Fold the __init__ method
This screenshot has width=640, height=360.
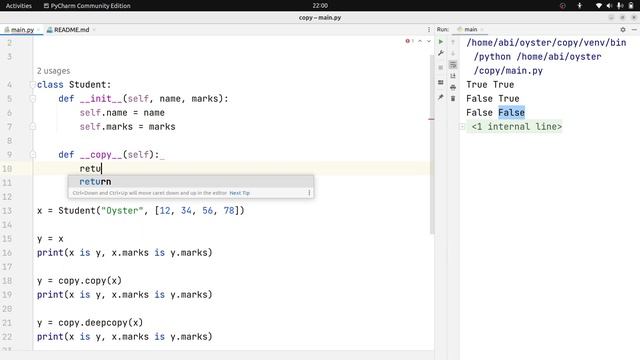tap(33, 98)
